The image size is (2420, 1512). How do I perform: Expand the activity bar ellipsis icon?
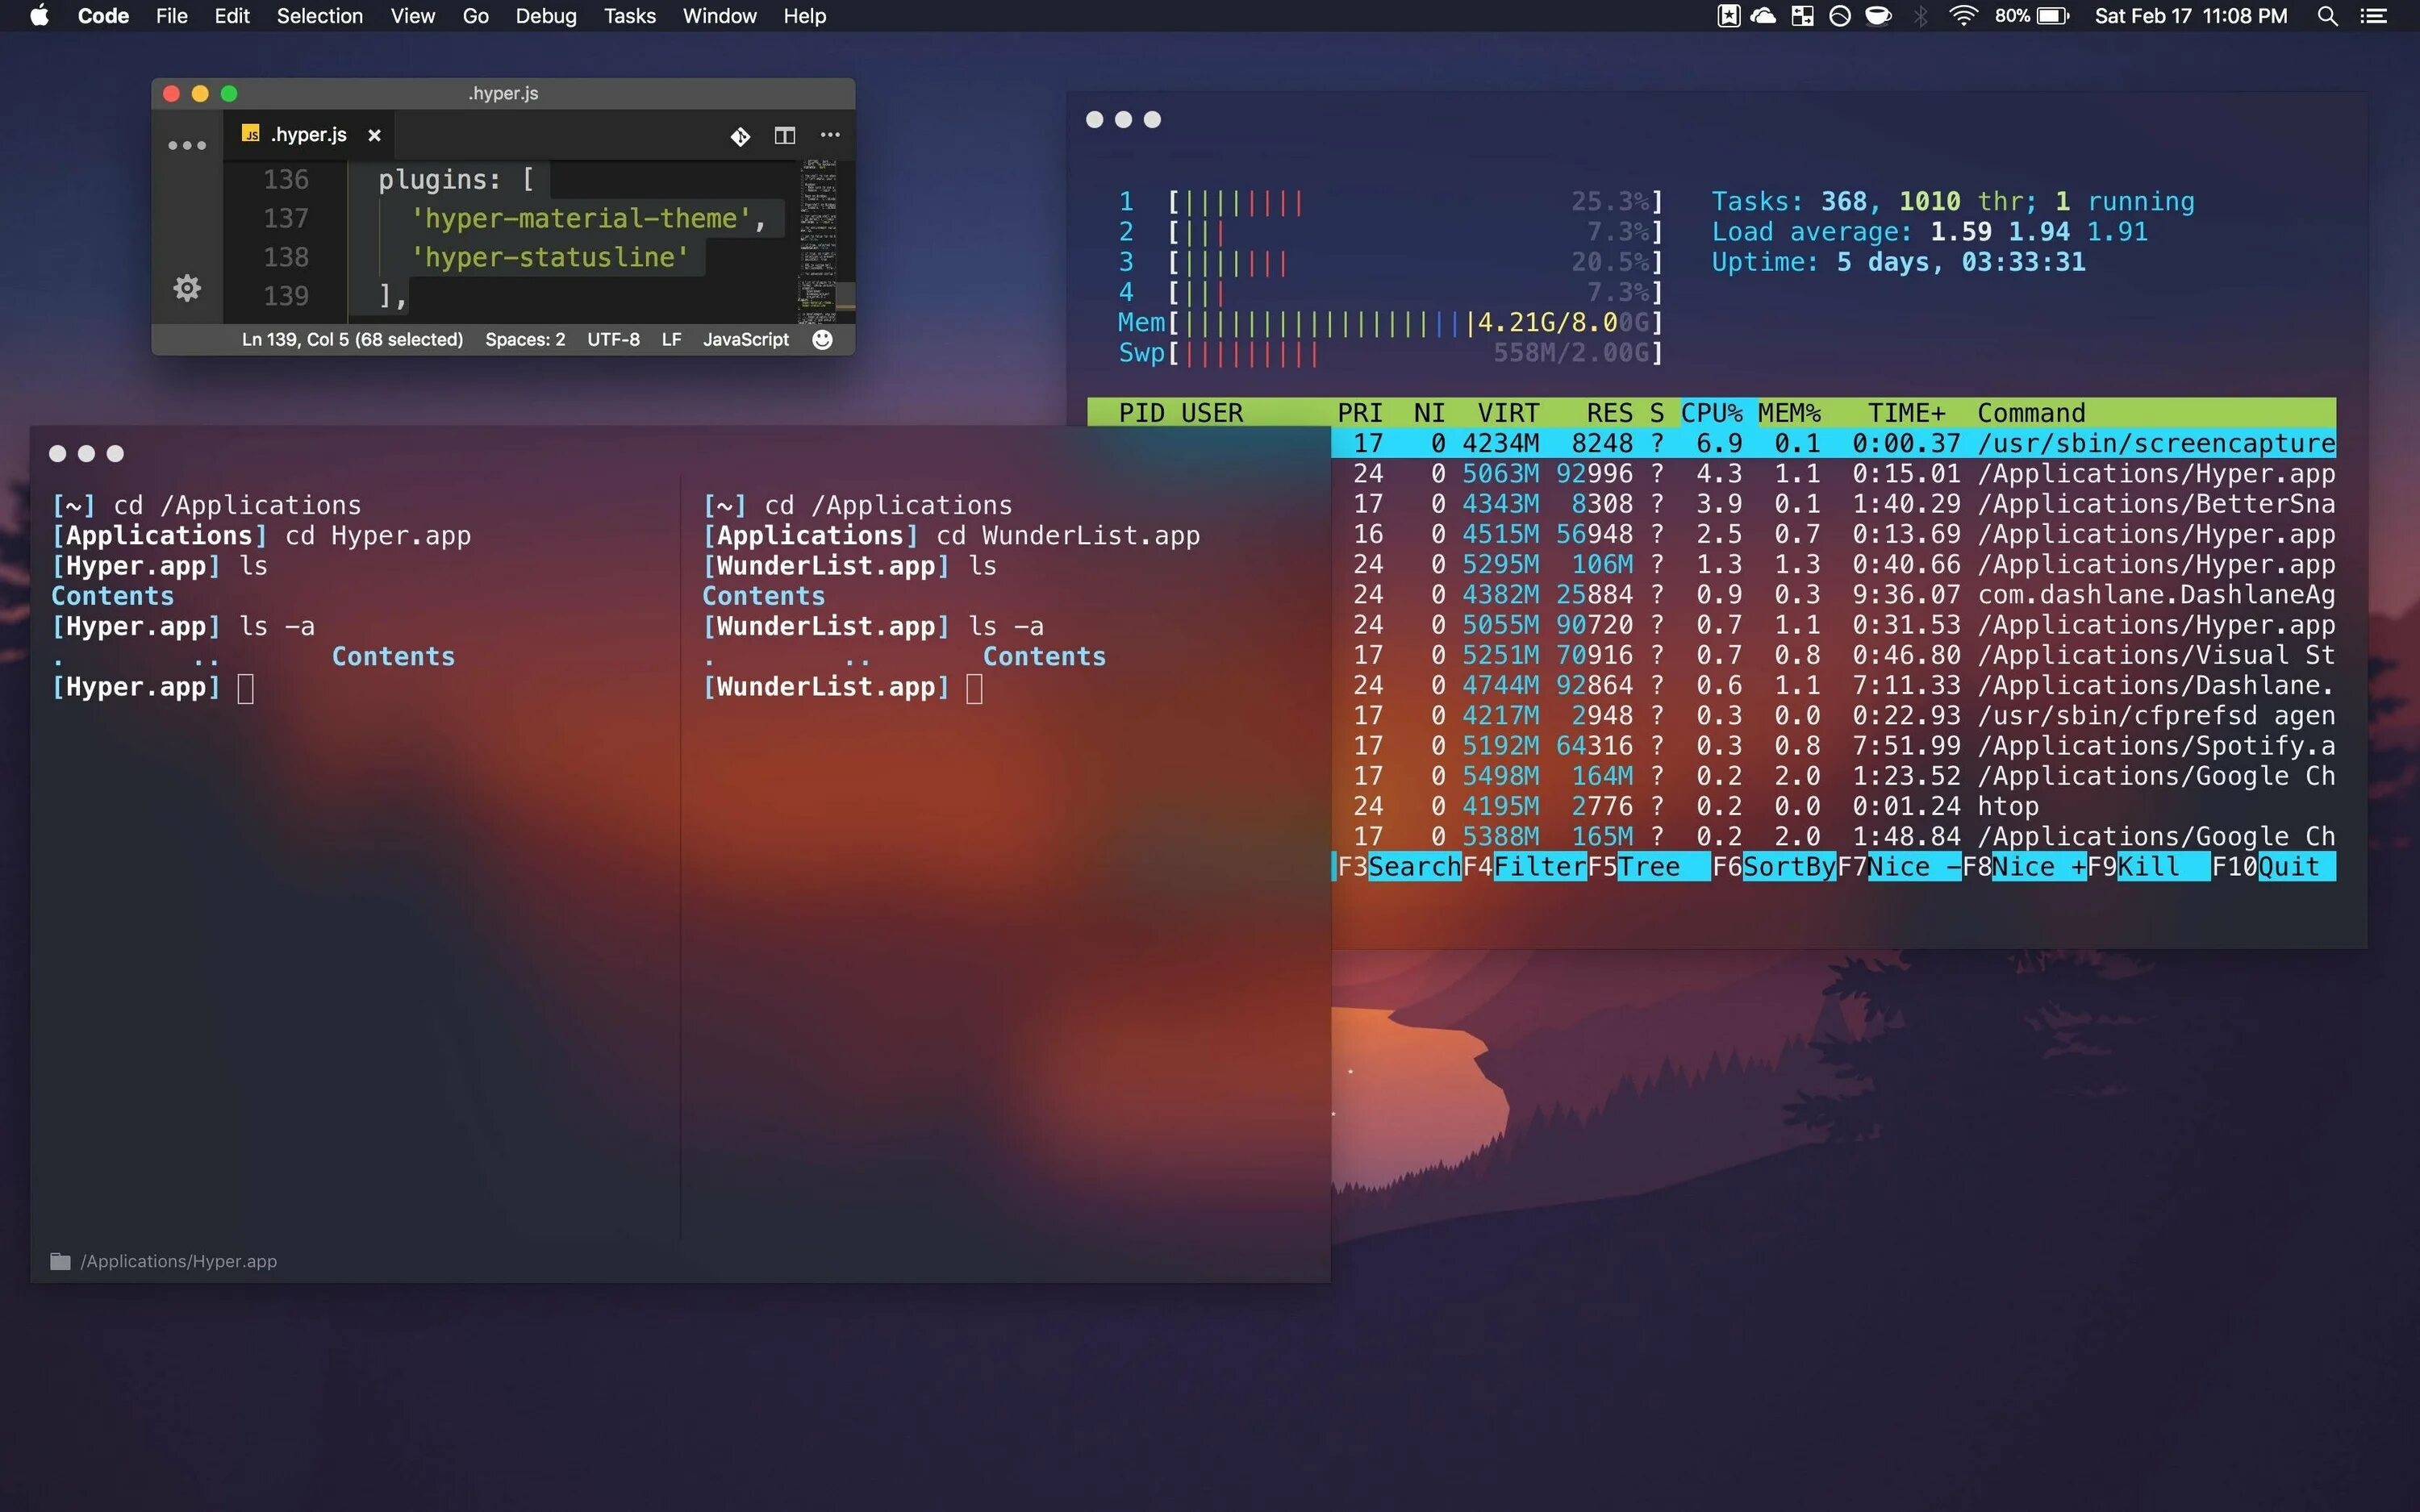coord(187,146)
